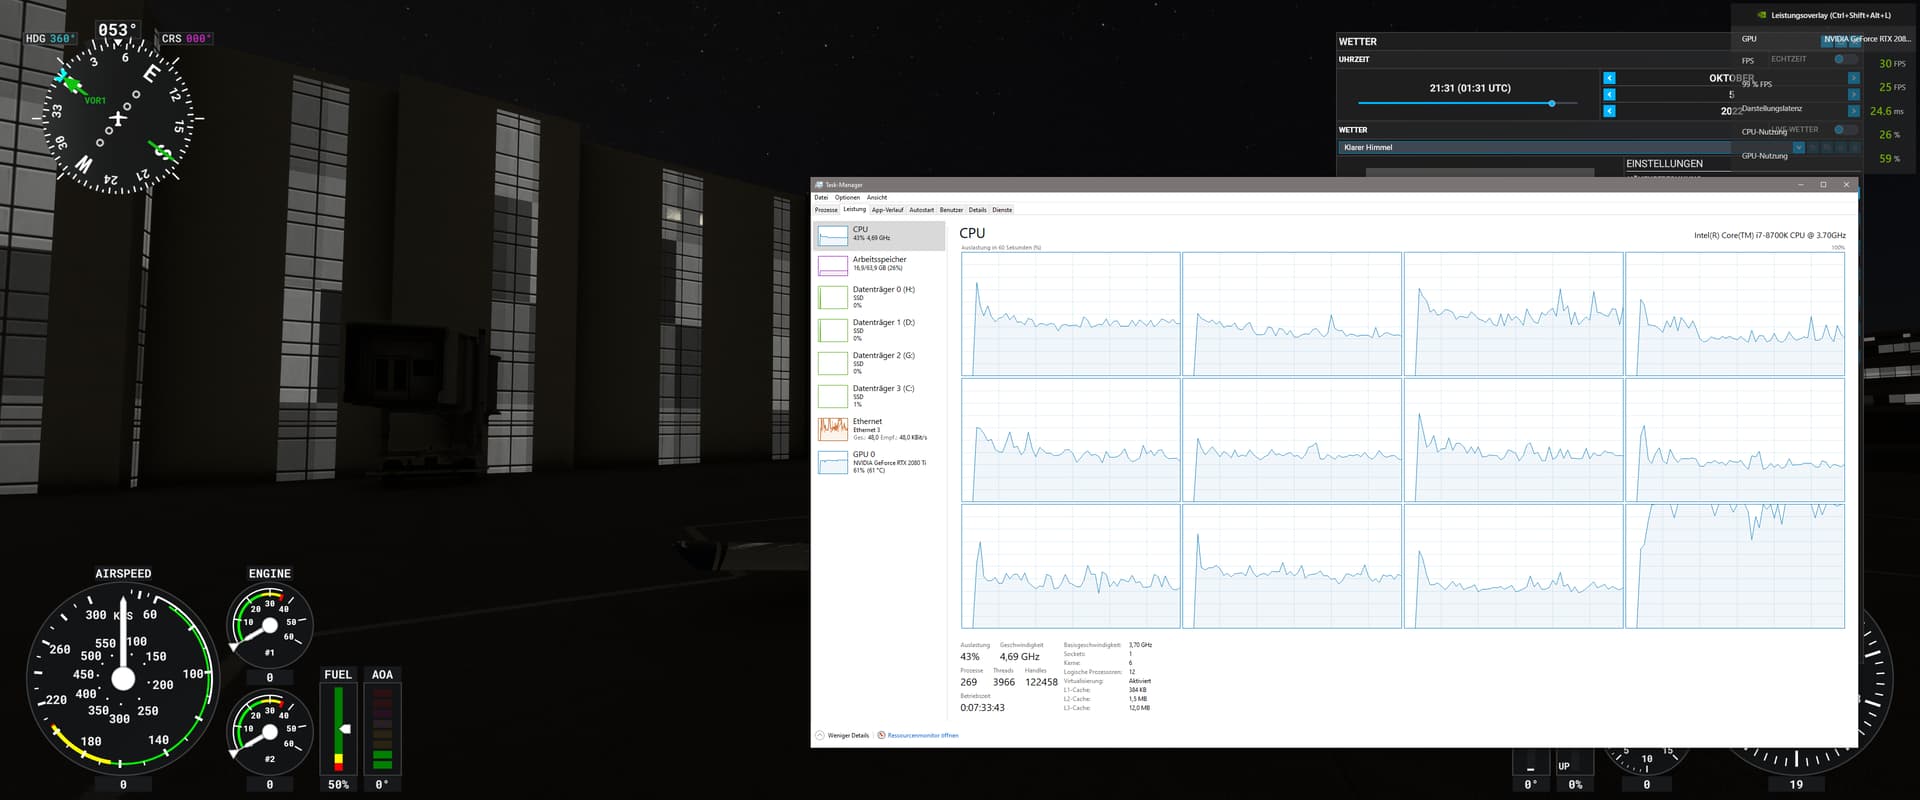The height and width of the screenshot is (800, 1920).
Task: Click the 30 FPS overlay reading
Action: coord(1892,63)
